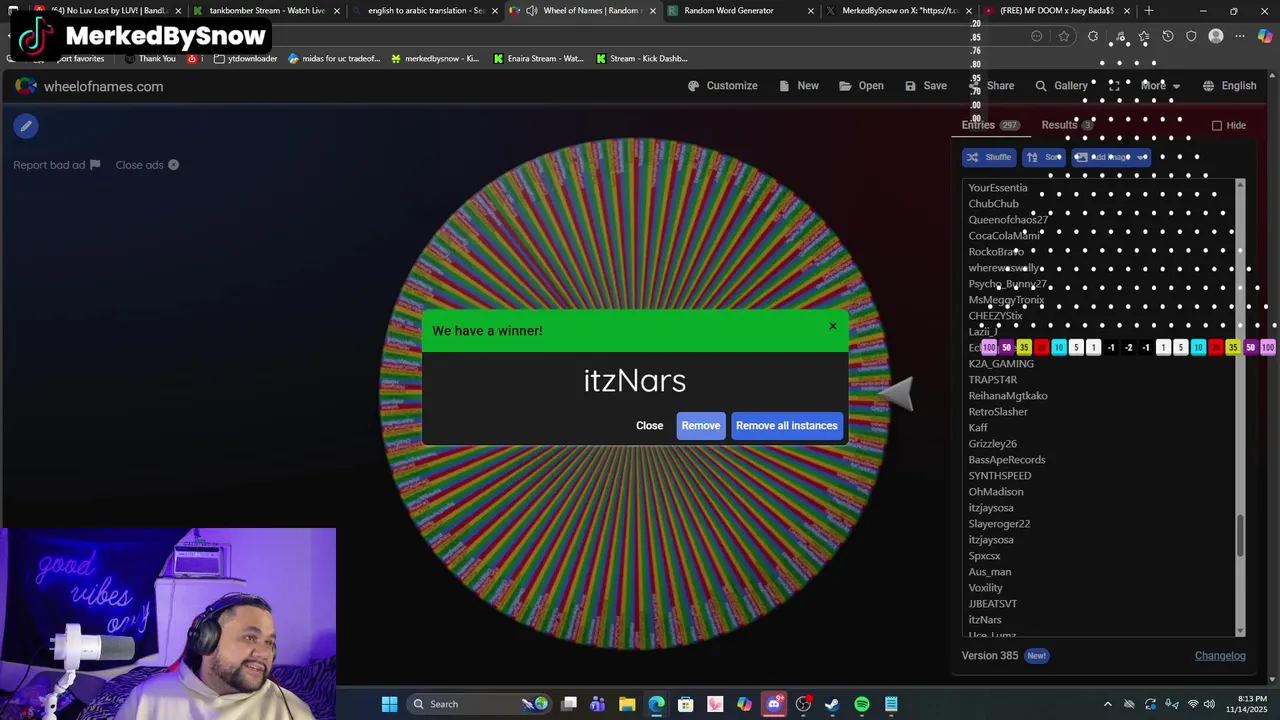Go to wheelofnames.com home logo
The height and width of the screenshot is (720, 1280).
pos(89,87)
